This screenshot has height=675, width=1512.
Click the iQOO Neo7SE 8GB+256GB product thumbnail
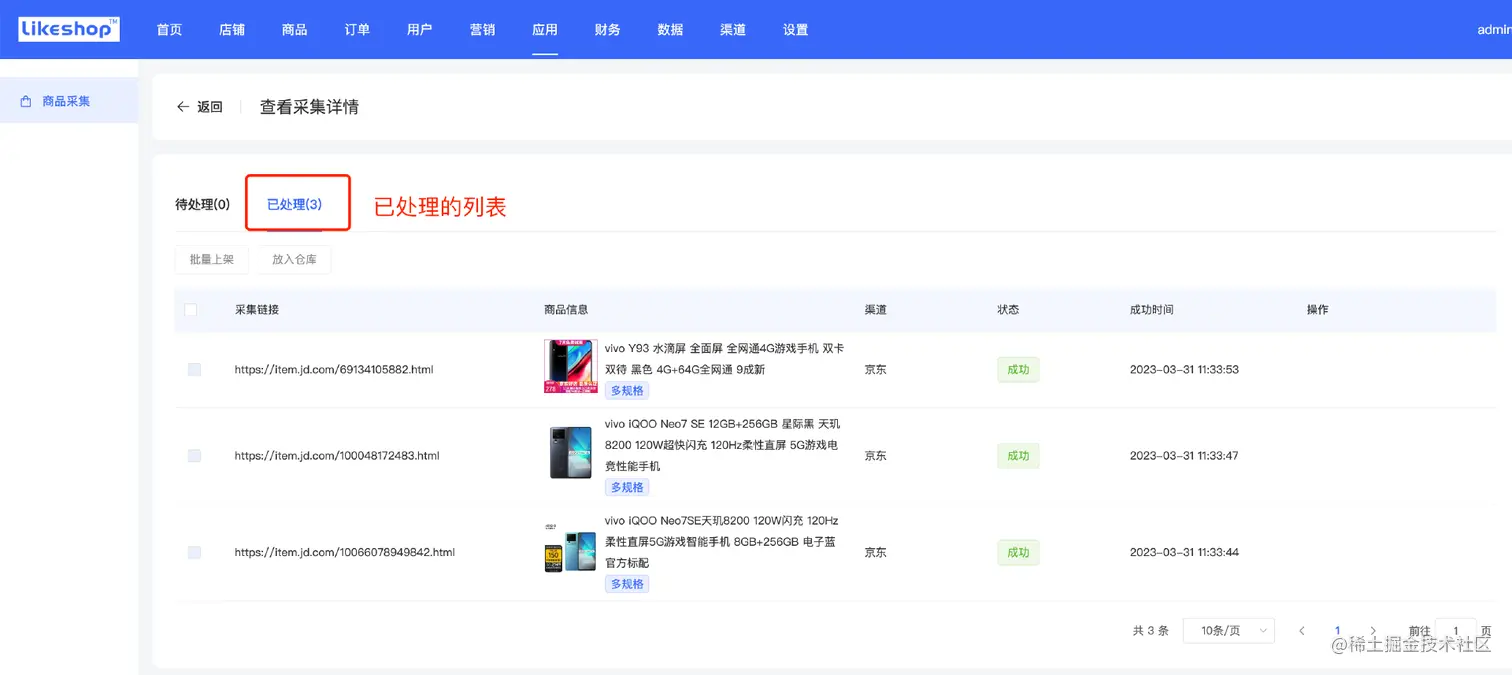(x=570, y=548)
